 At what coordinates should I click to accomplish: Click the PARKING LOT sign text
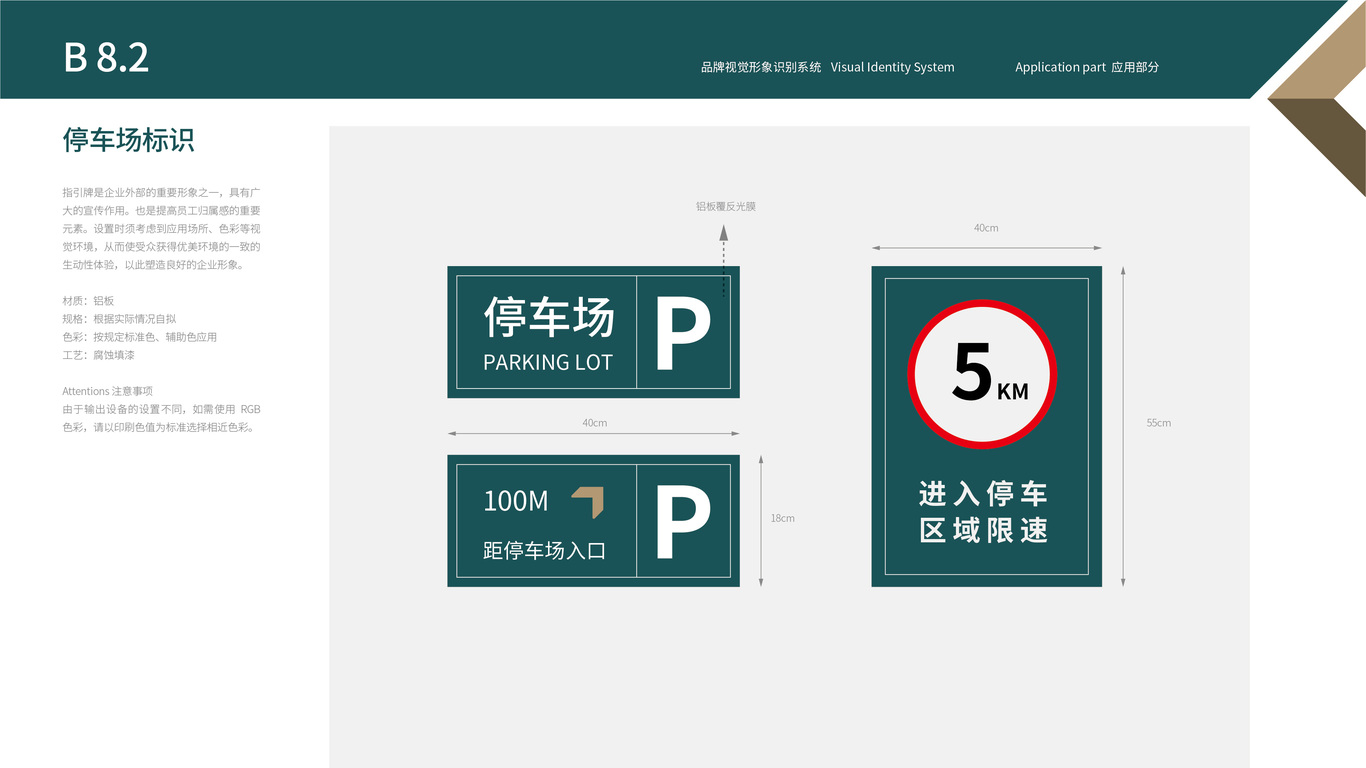pos(548,362)
